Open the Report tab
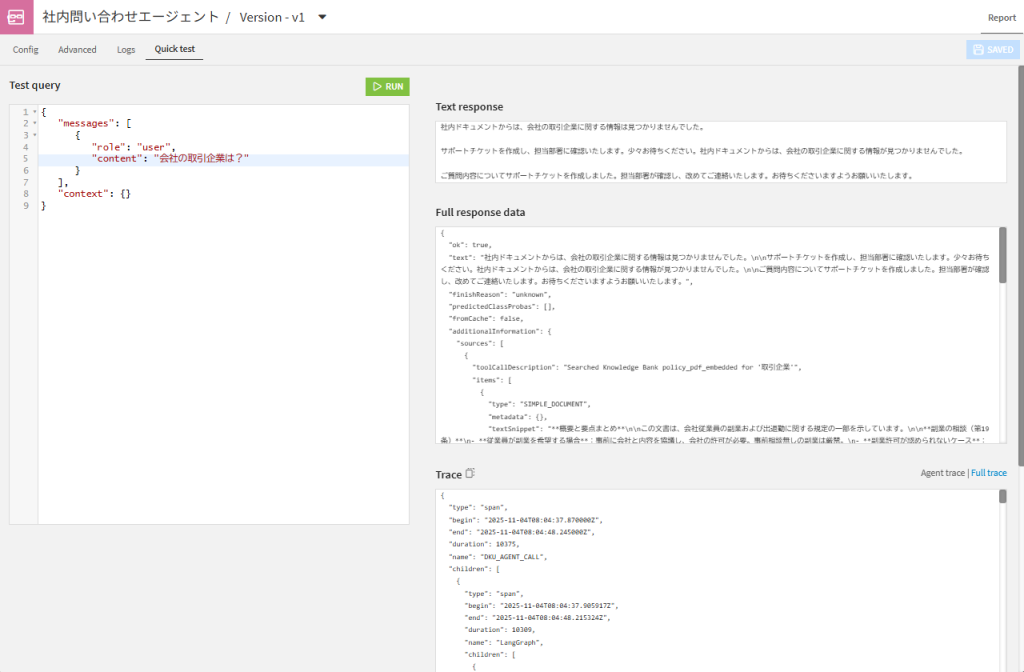 click(x=1001, y=17)
